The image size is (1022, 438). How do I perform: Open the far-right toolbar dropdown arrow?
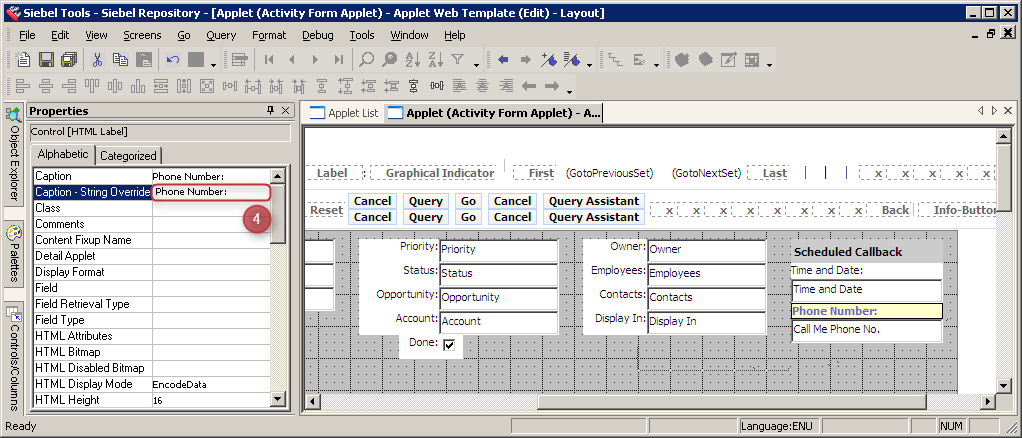[770, 65]
